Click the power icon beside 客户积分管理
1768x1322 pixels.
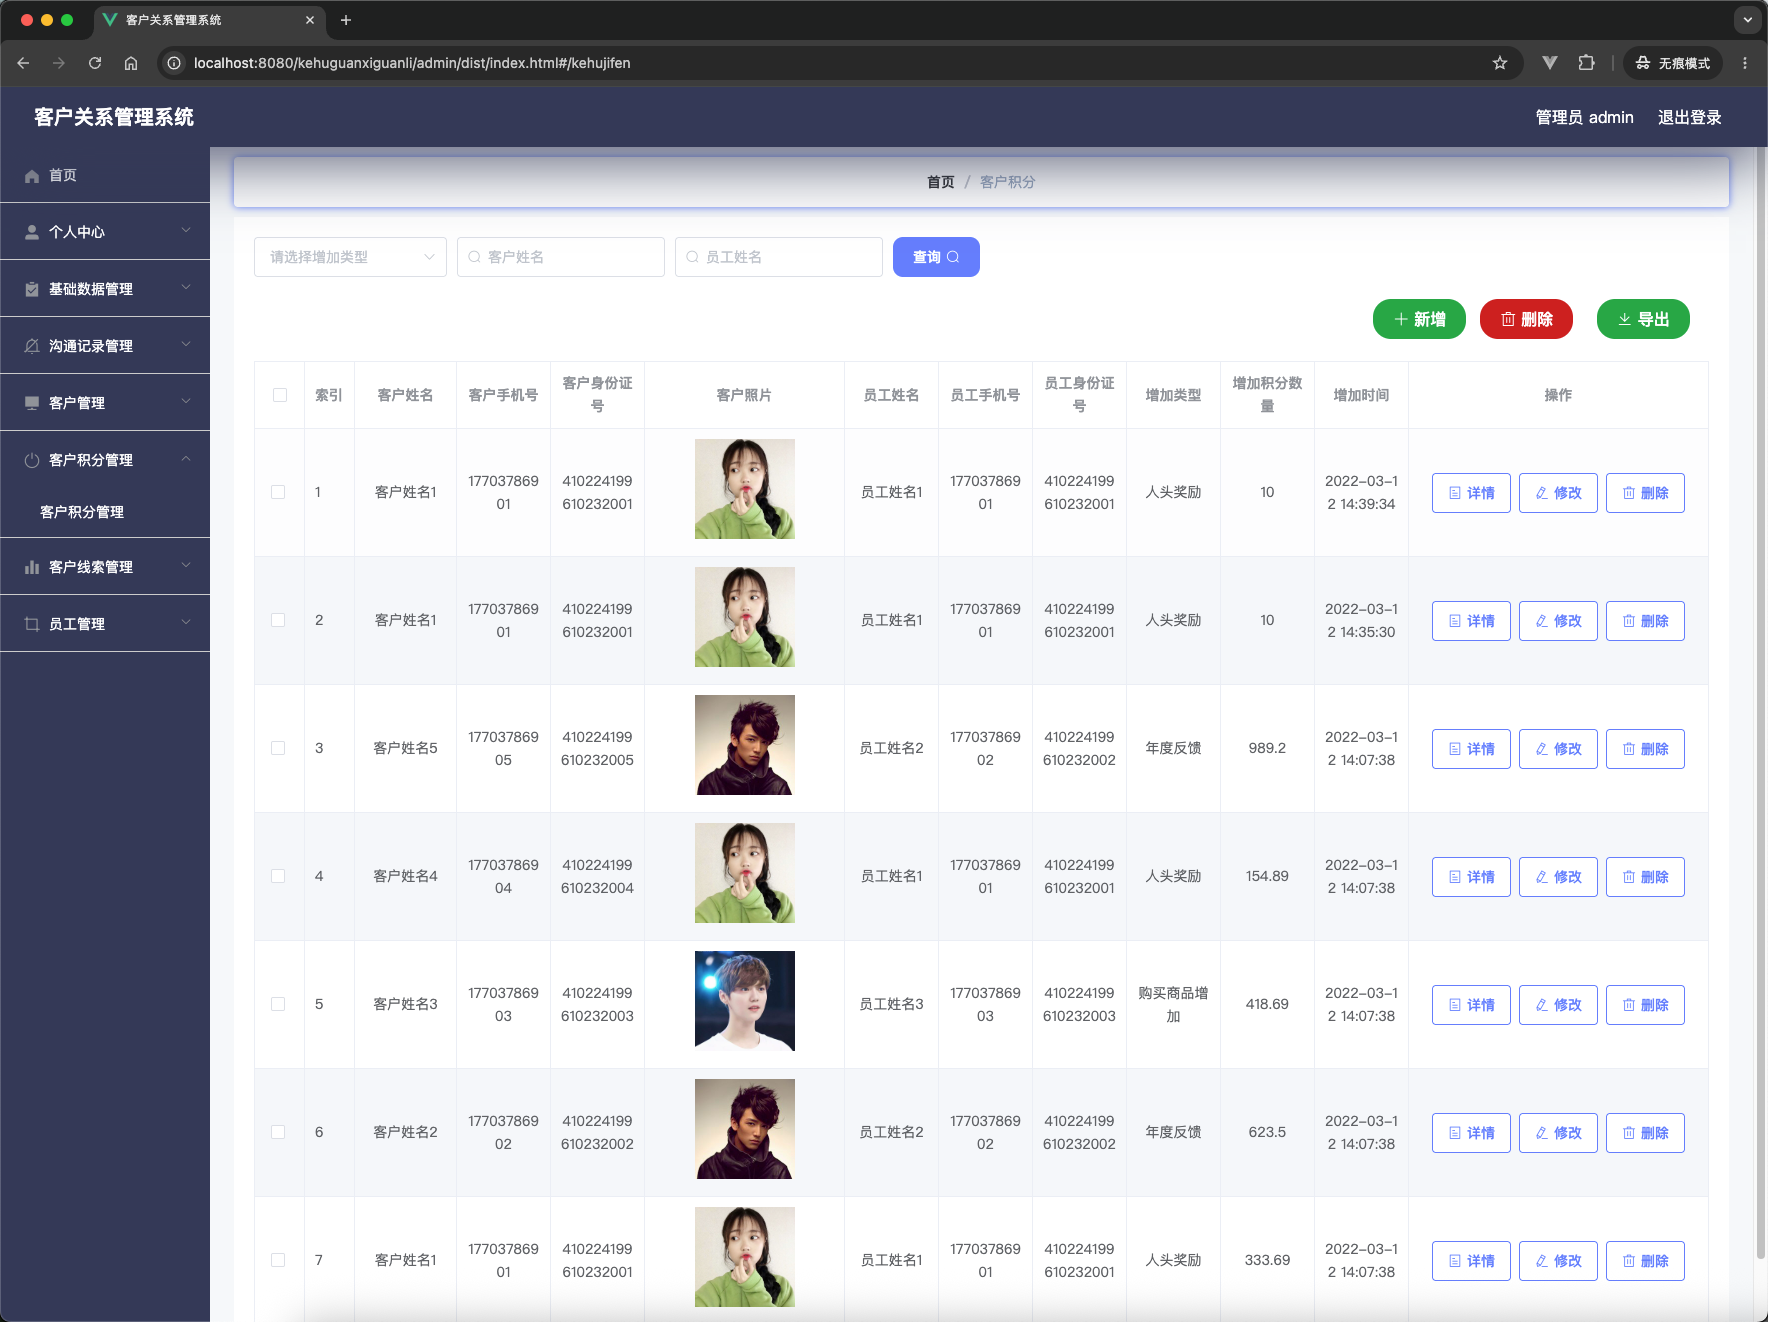(32, 460)
